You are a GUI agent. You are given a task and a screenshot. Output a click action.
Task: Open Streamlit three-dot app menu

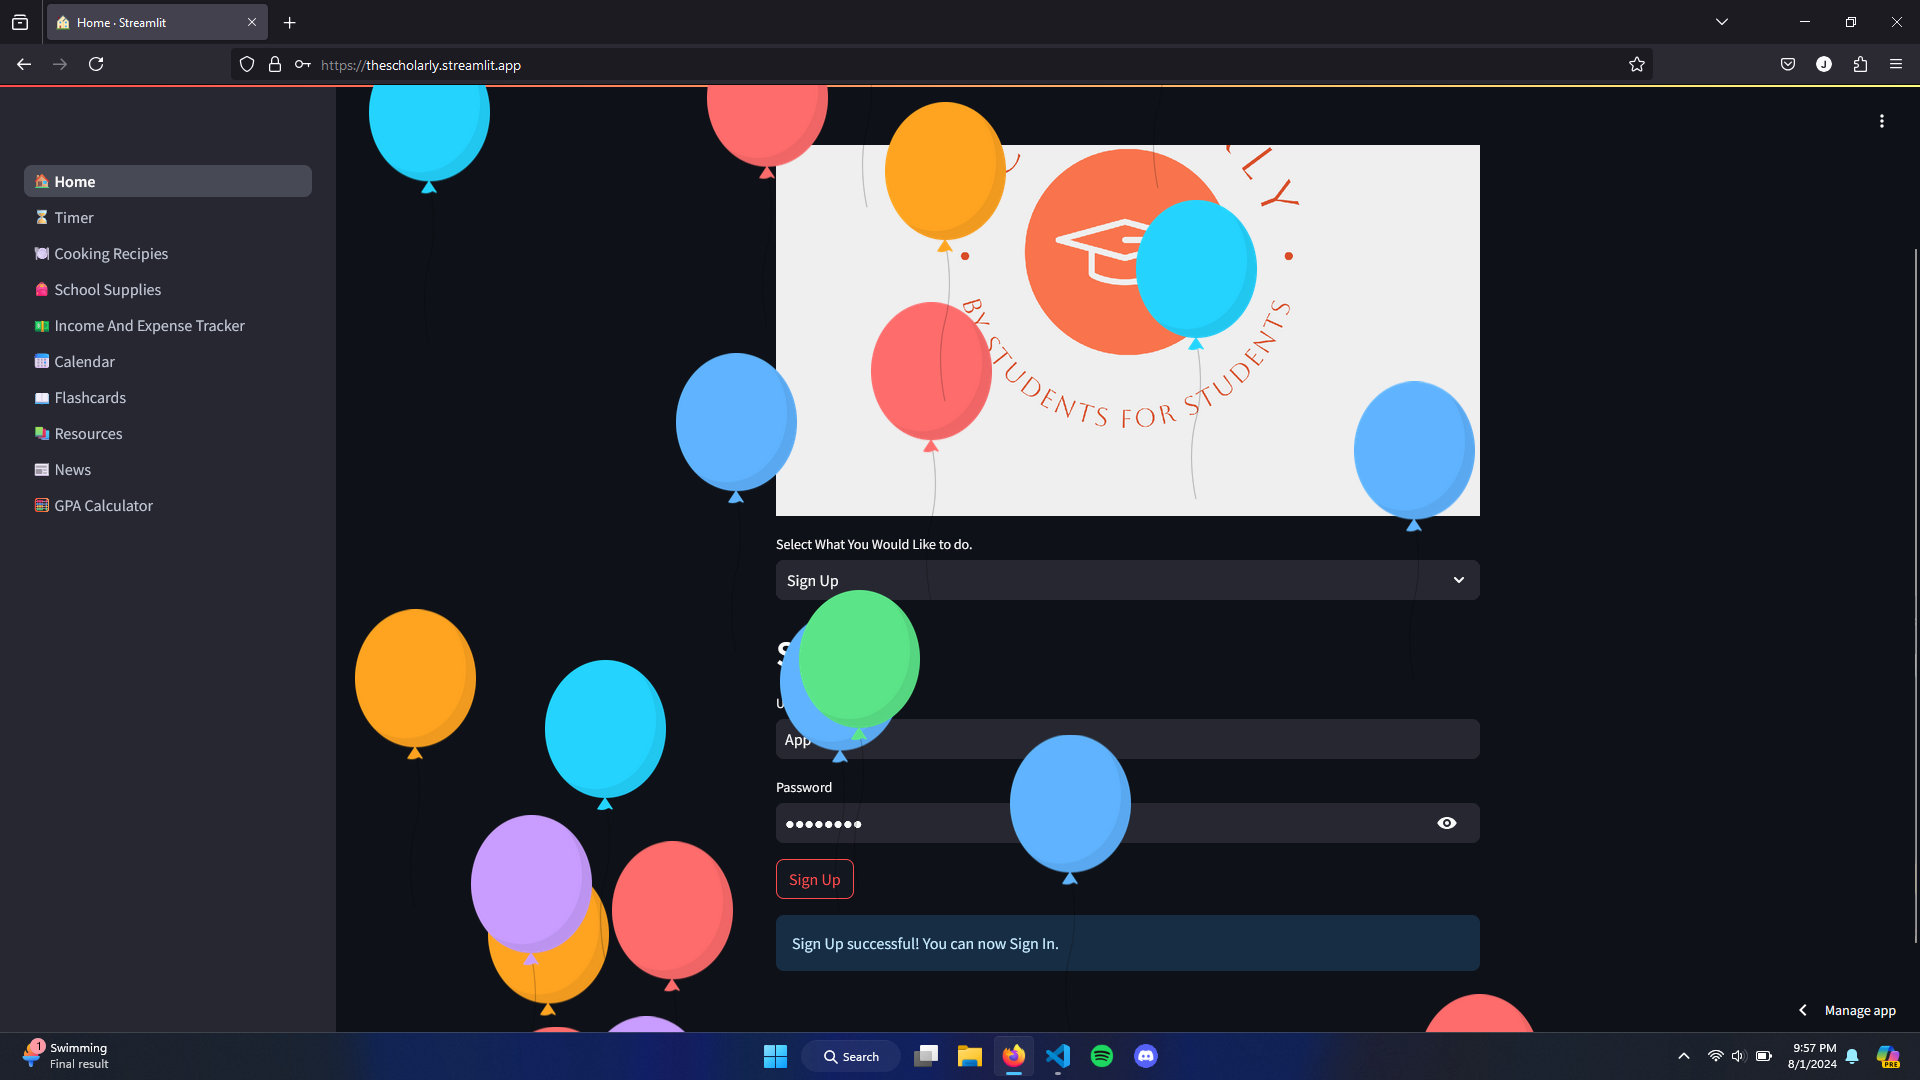(x=1881, y=121)
